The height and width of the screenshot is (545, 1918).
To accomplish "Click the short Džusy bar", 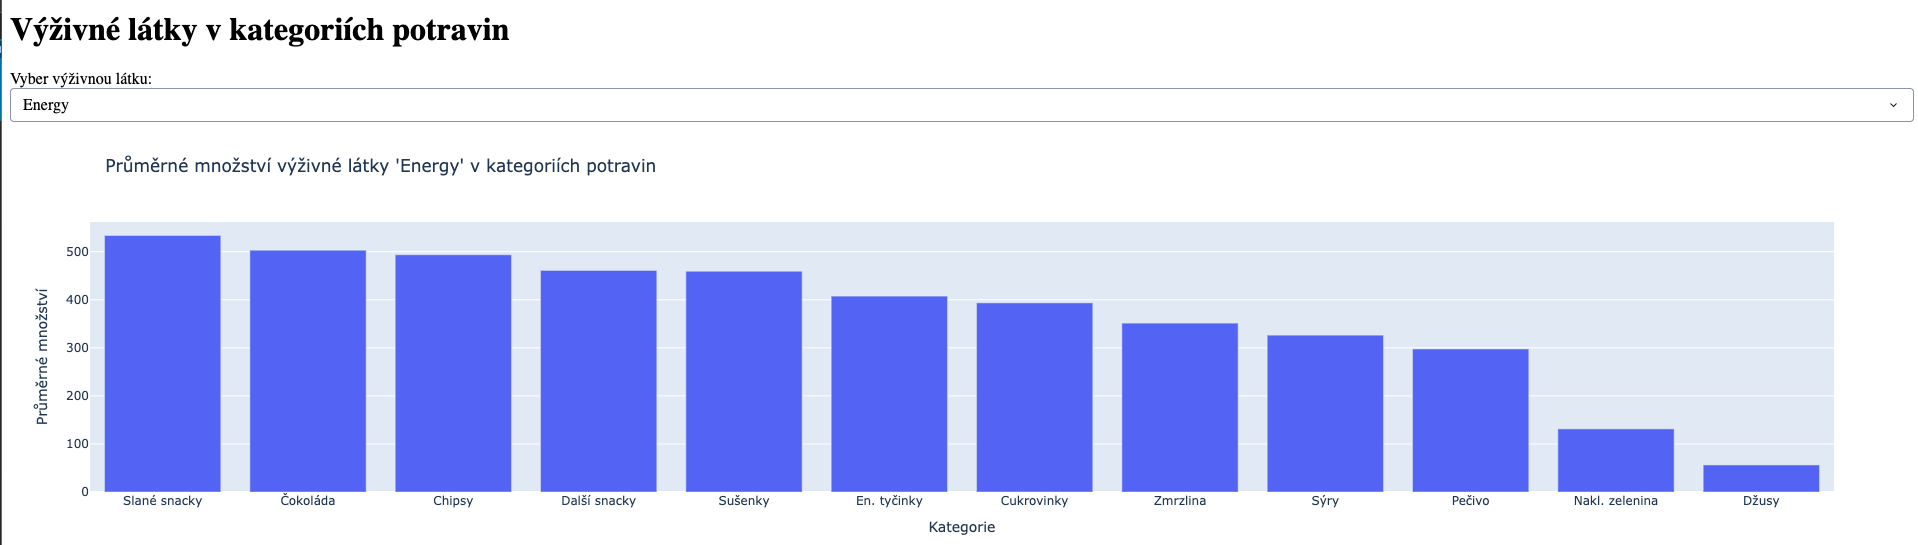I will [x=1761, y=478].
